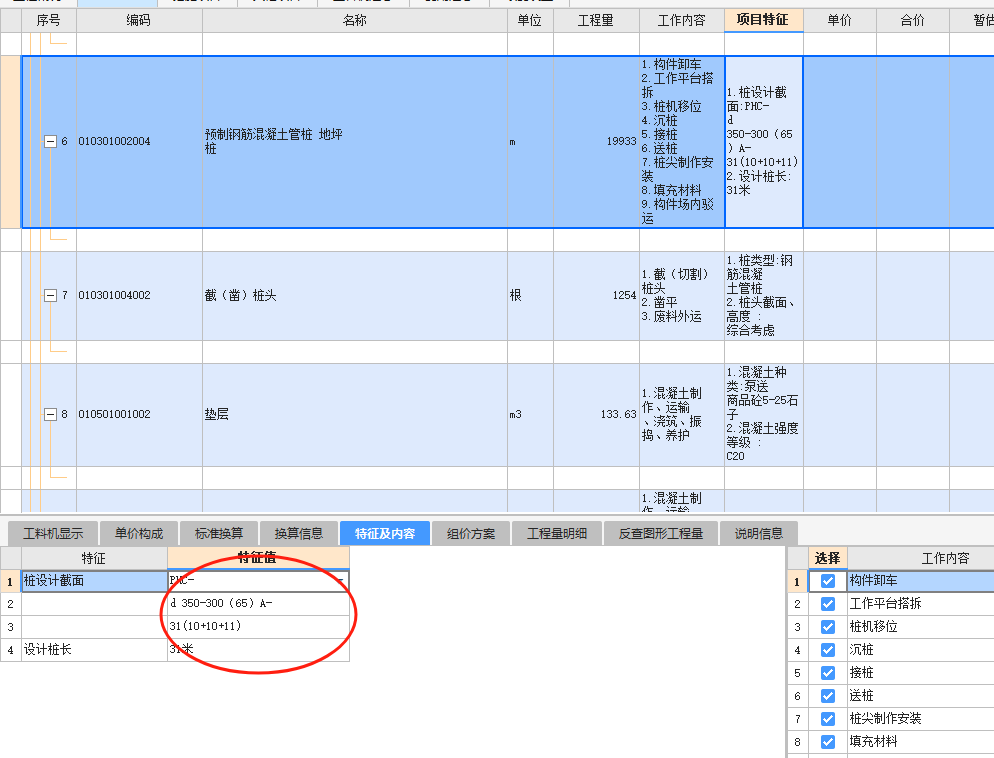This screenshot has width=994, height=758.
Task: Click the 编码 column header
Action: [x=139, y=20]
